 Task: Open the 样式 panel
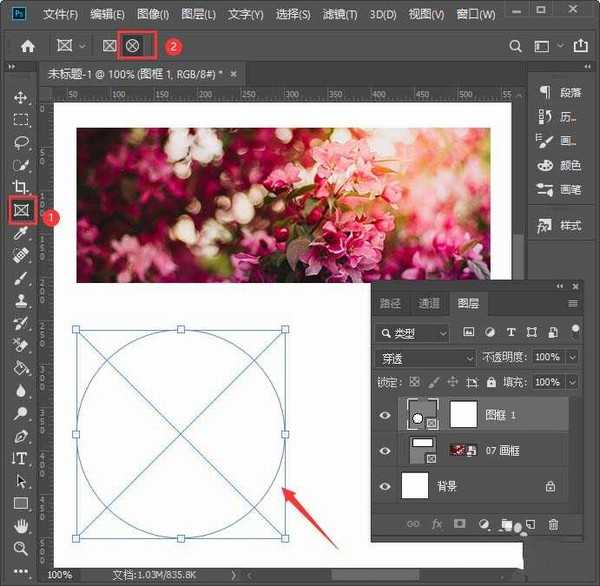point(560,225)
